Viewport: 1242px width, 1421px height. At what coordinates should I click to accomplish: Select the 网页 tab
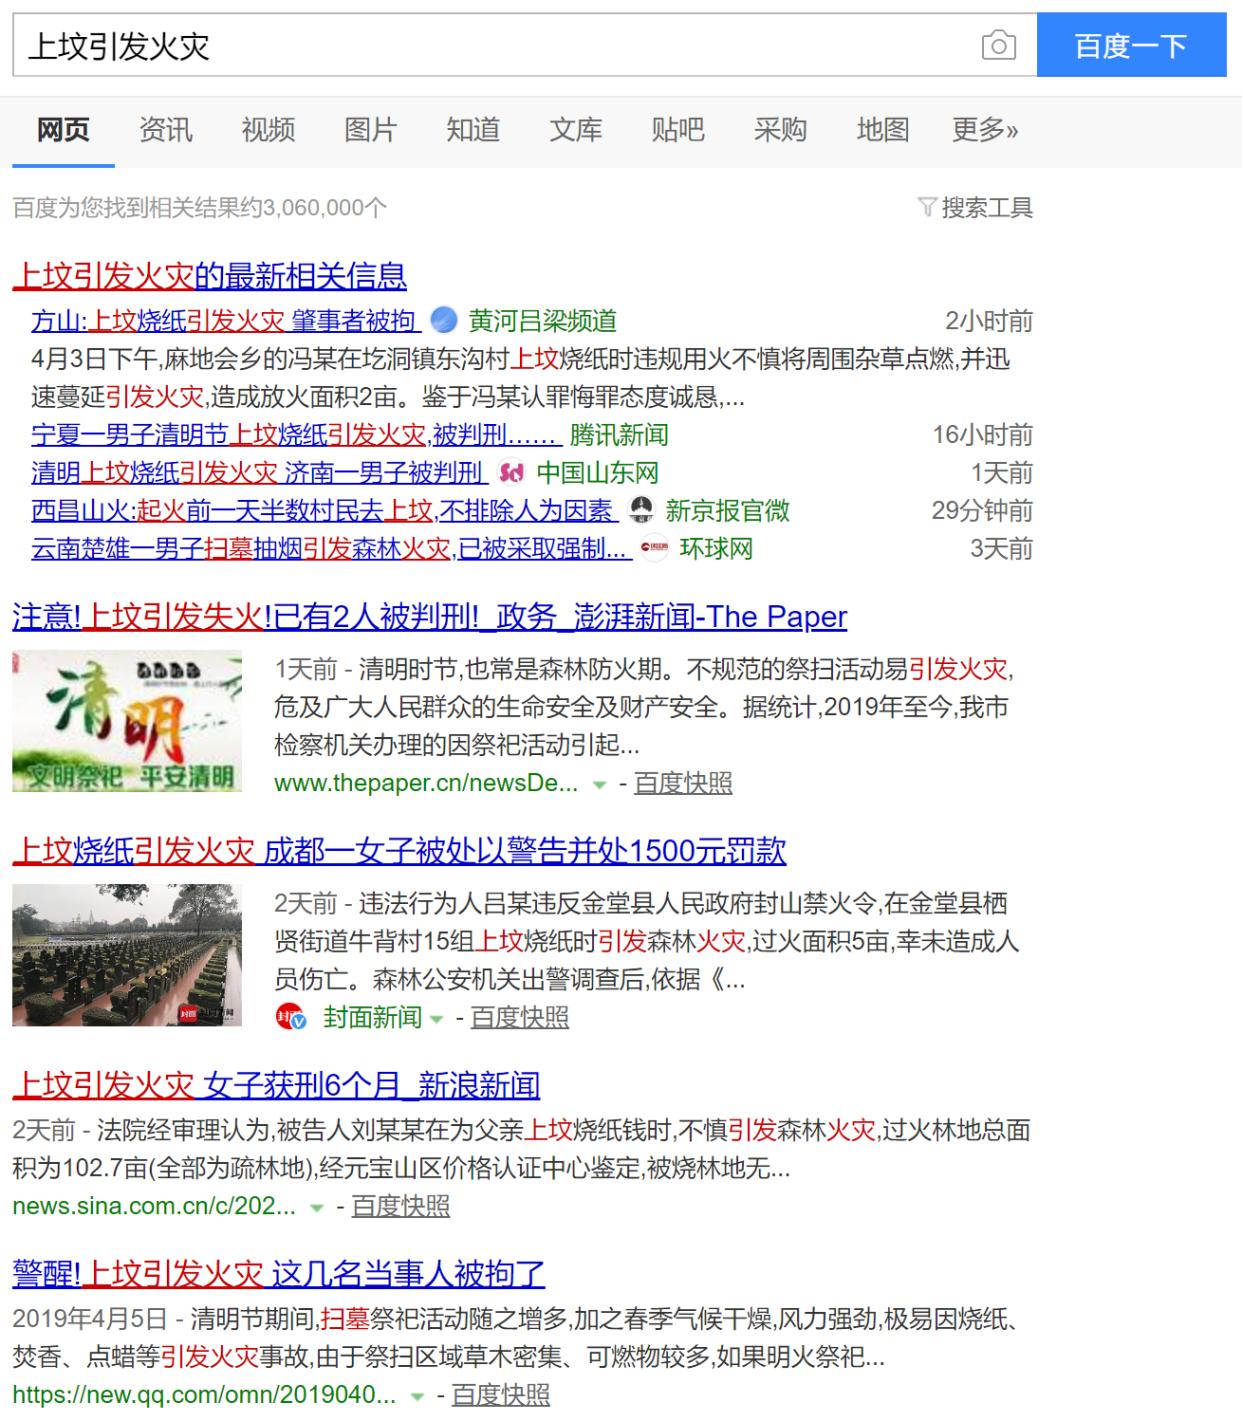pyautogui.click(x=63, y=130)
